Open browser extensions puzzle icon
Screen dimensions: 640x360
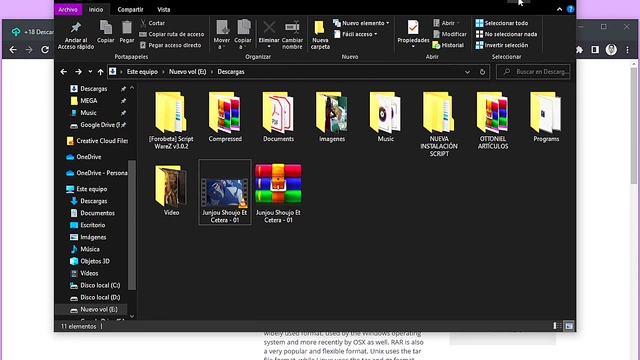pyautogui.click(x=580, y=50)
